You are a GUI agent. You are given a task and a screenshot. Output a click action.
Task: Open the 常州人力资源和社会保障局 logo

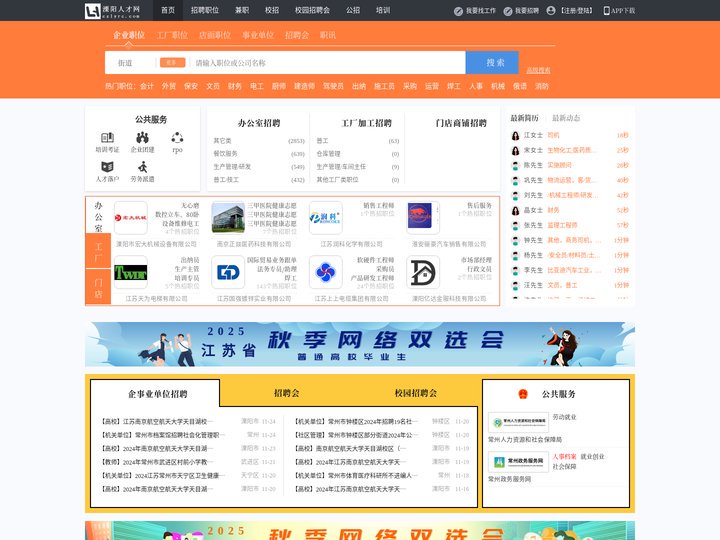point(518,422)
